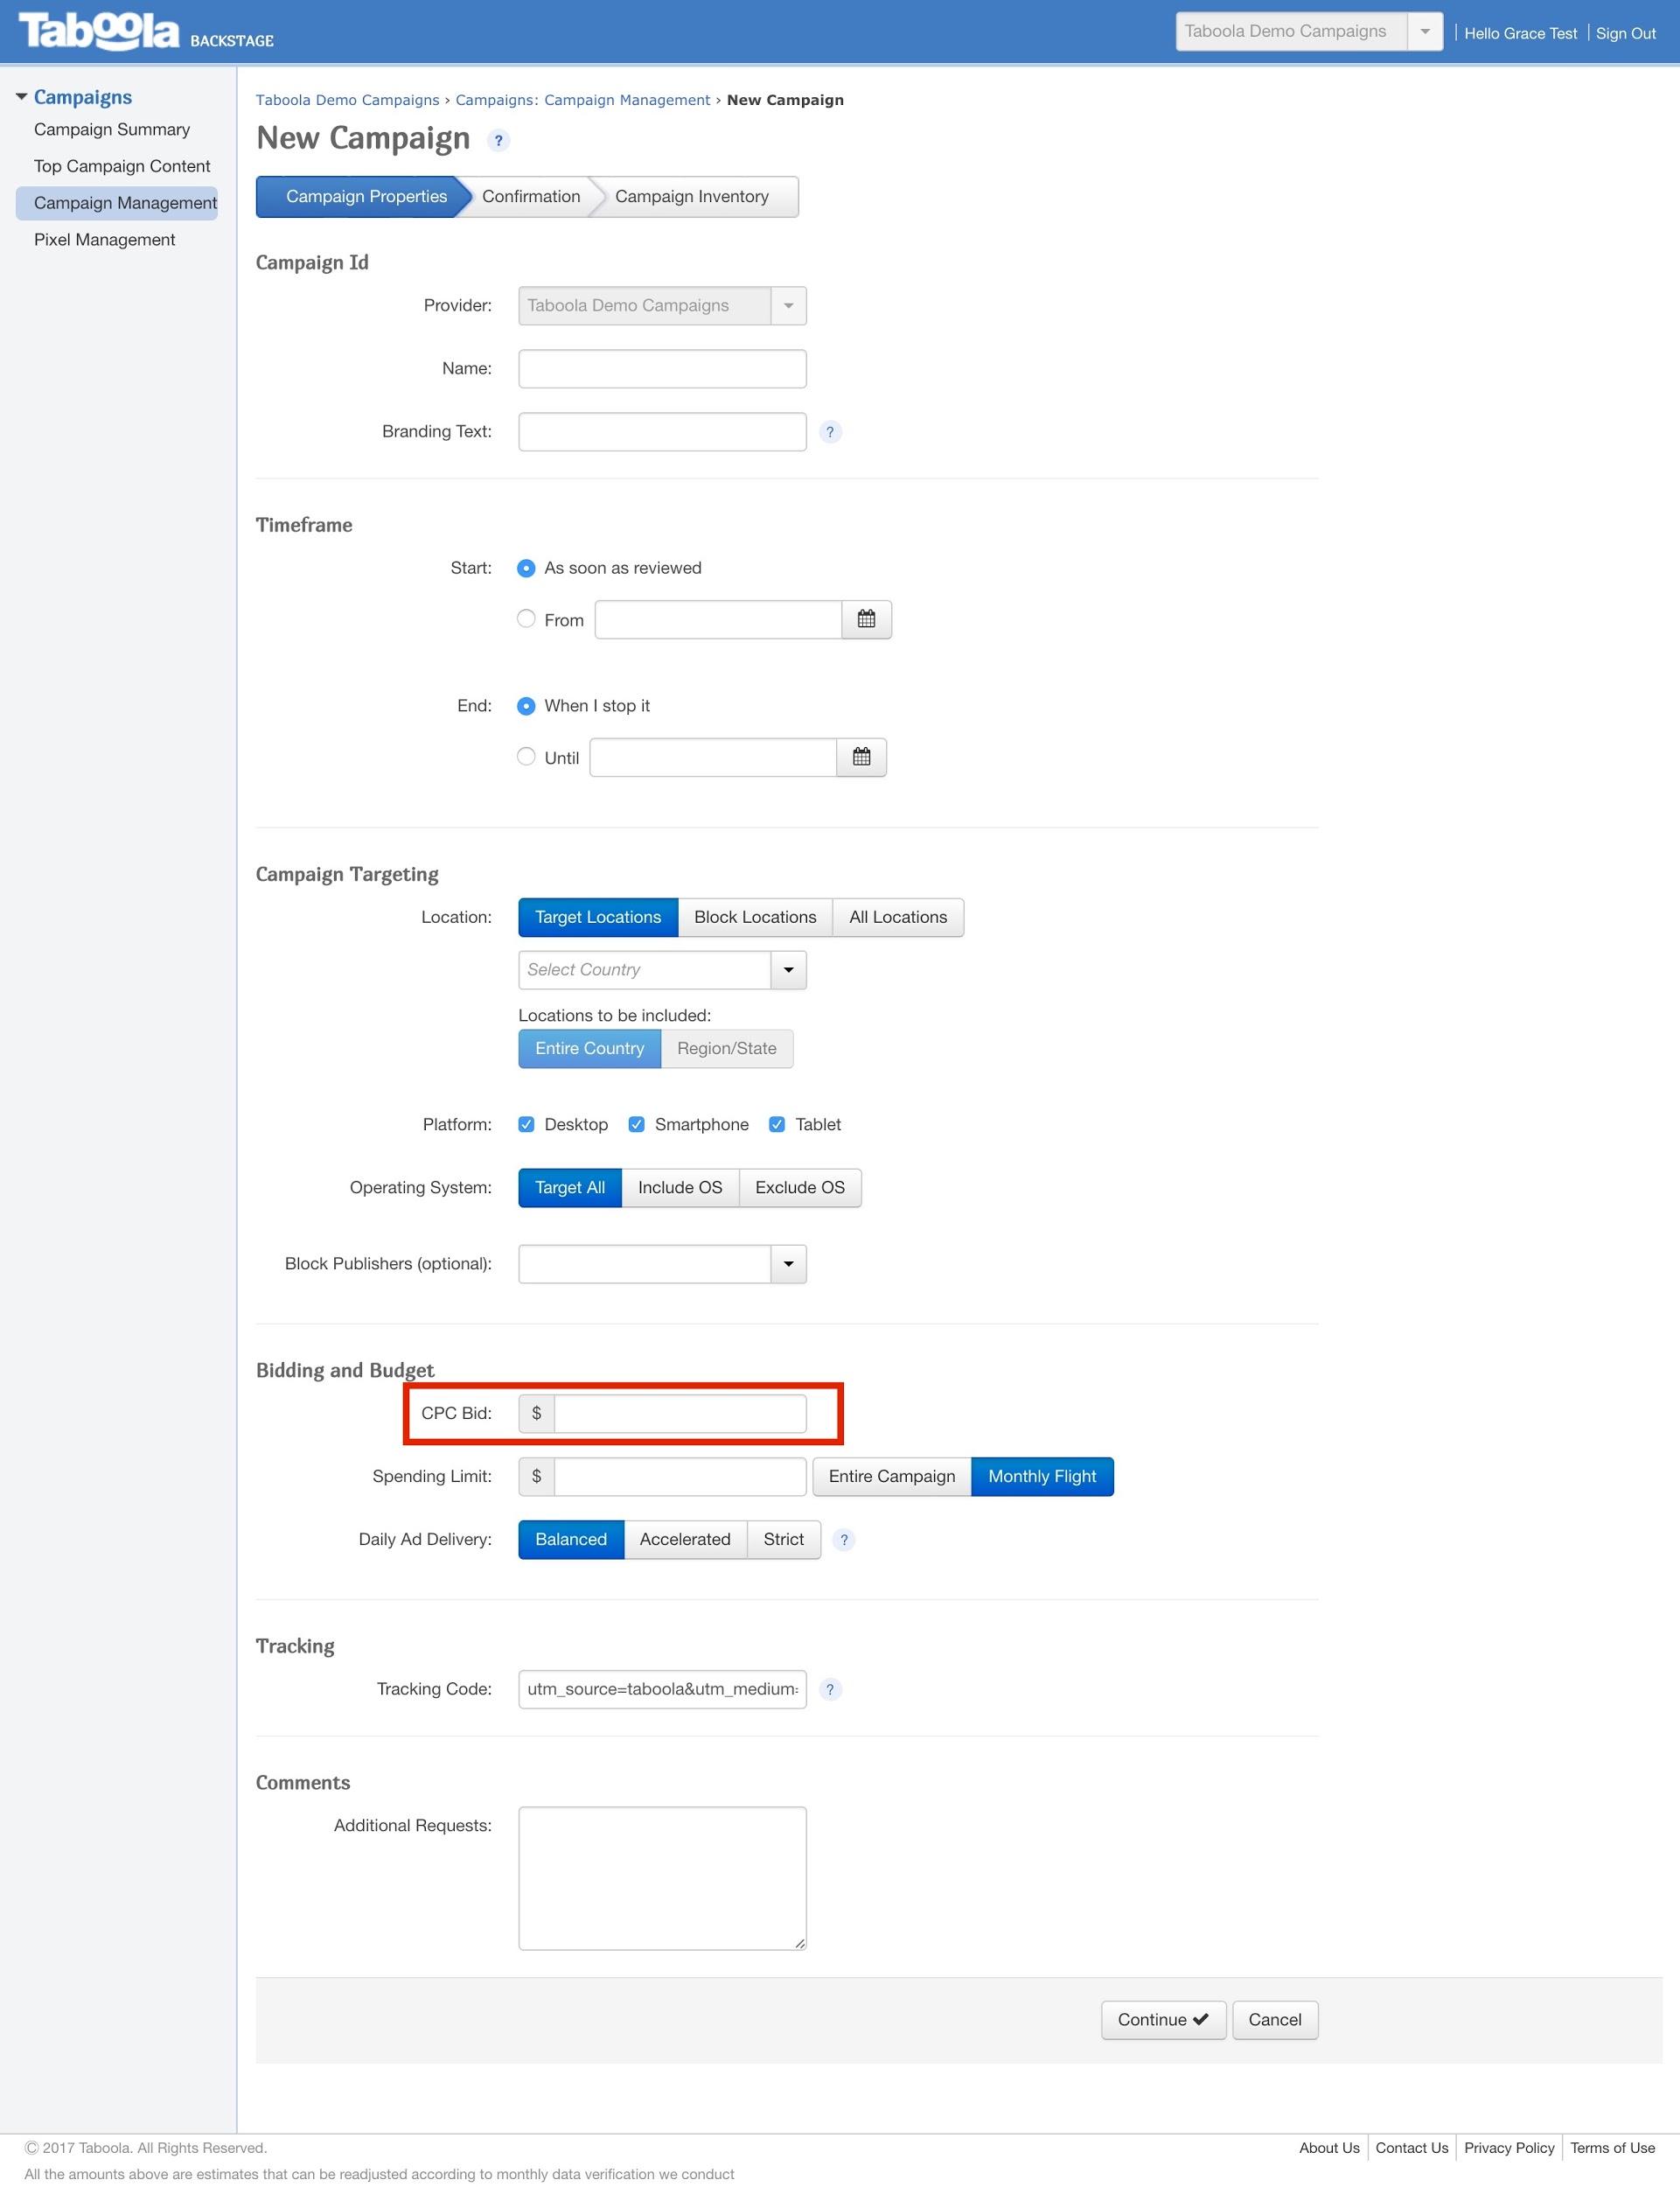This screenshot has height=2187, width=1680.
Task: Choose Strict daily ad delivery
Action: (783, 1539)
